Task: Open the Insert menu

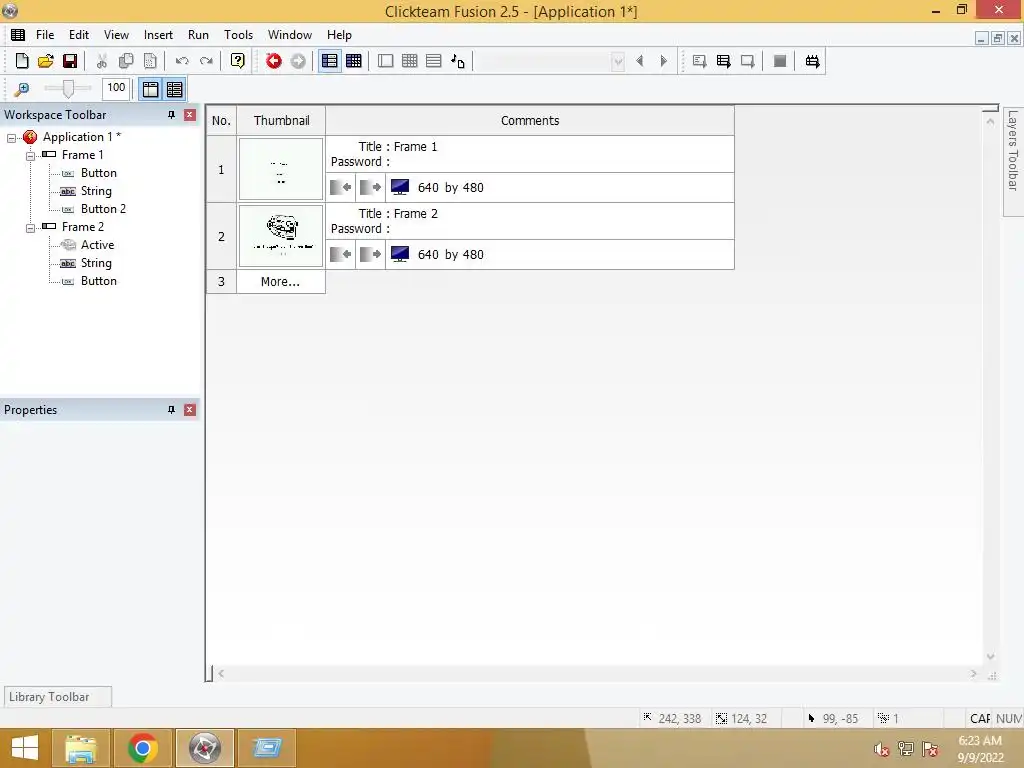Action: [158, 35]
